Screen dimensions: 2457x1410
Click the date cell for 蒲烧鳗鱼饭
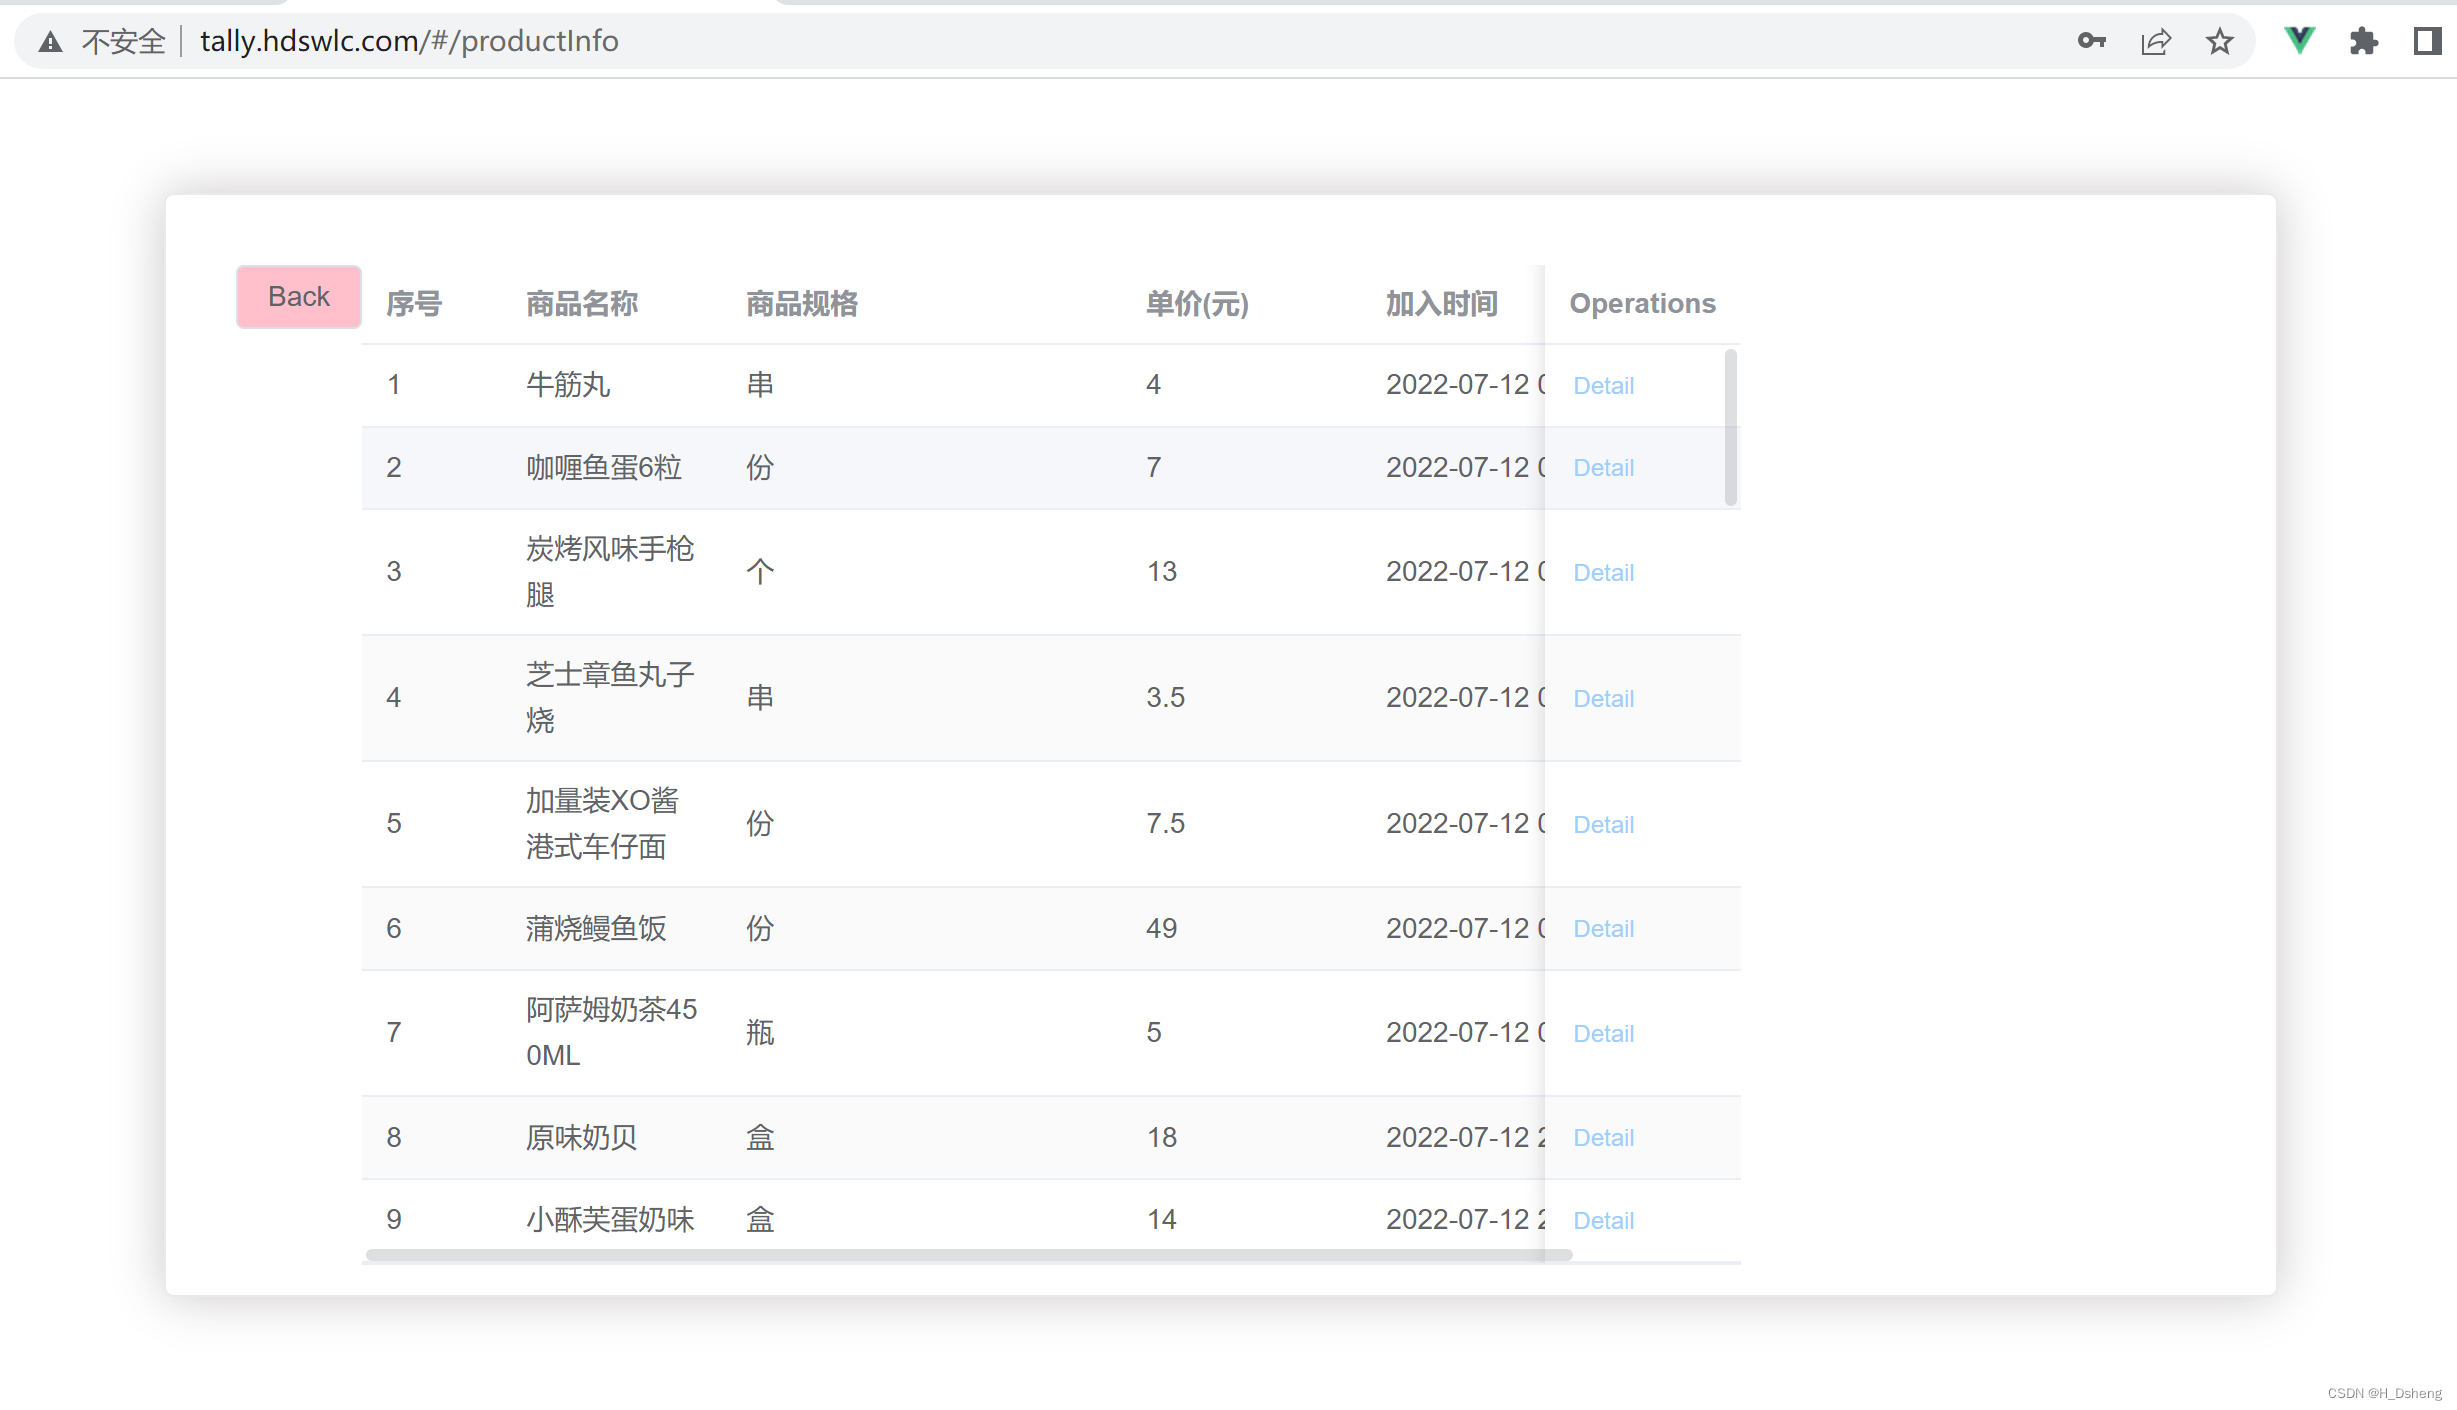(x=1465, y=929)
